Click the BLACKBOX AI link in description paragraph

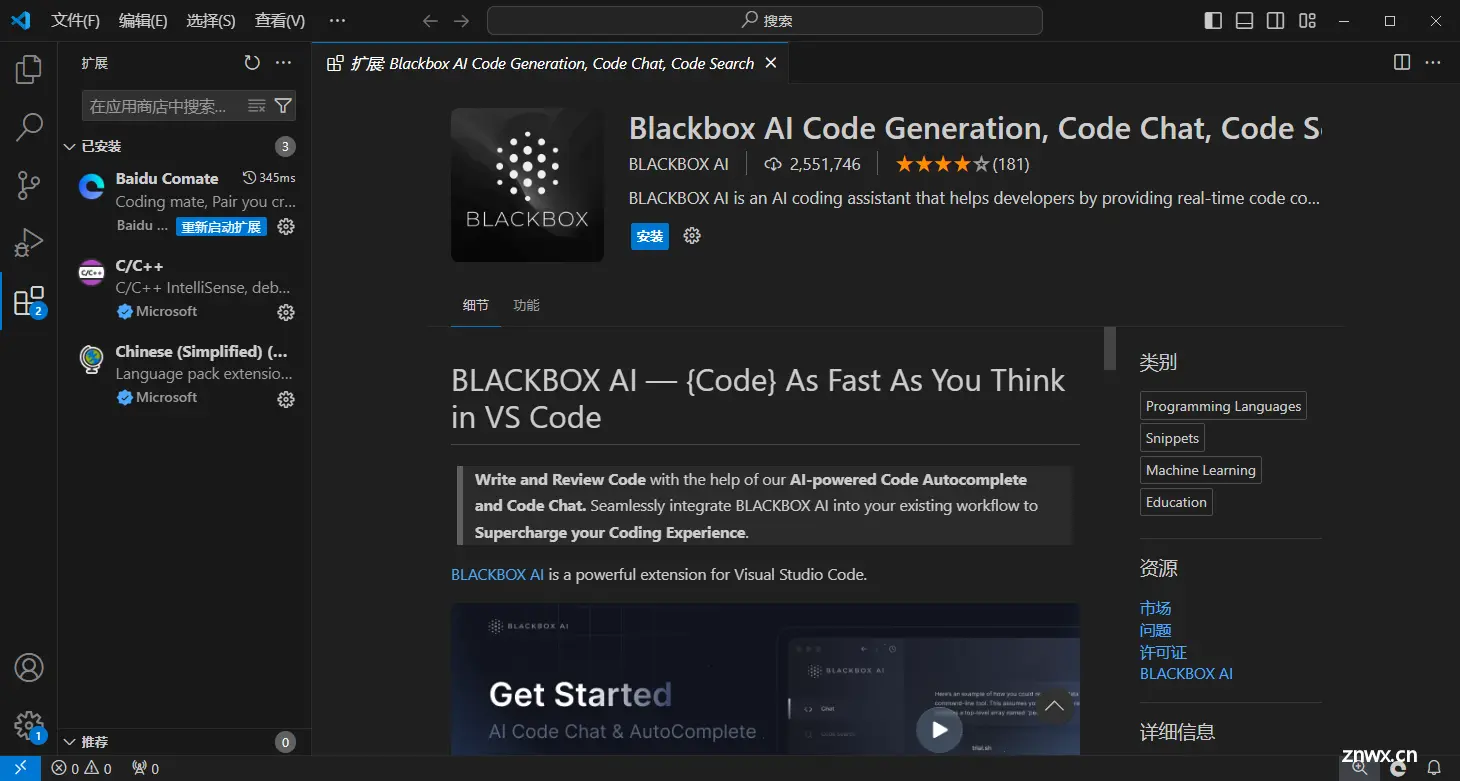click(x=498, y=575)
